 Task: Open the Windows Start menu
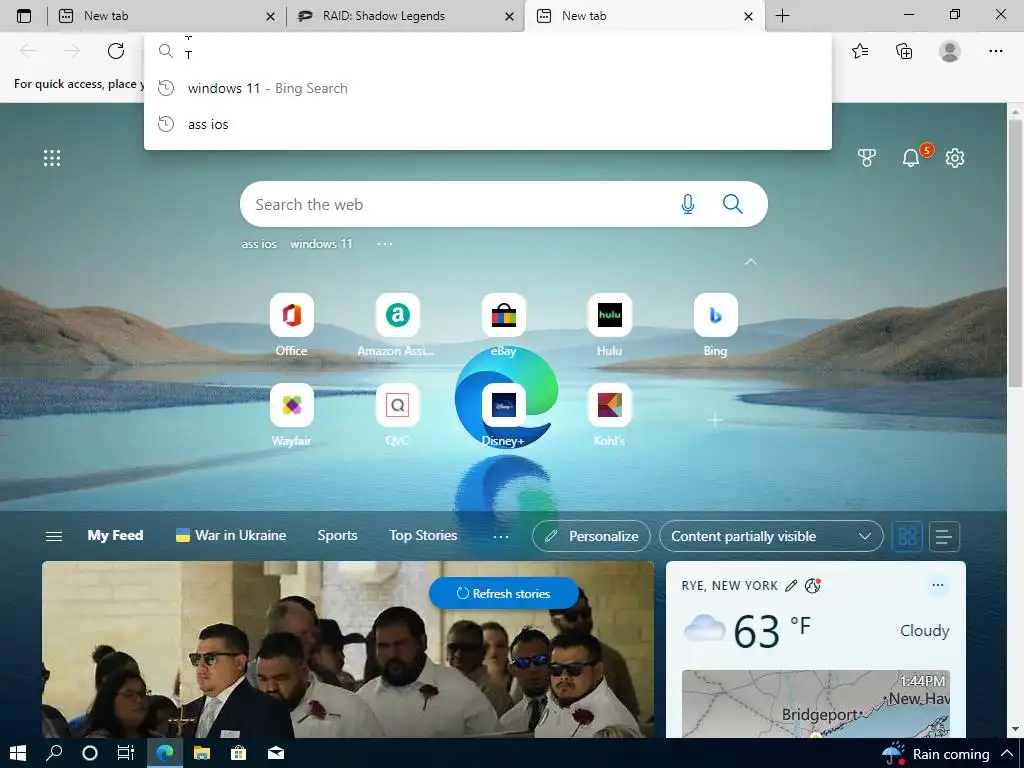pos(18,753)
